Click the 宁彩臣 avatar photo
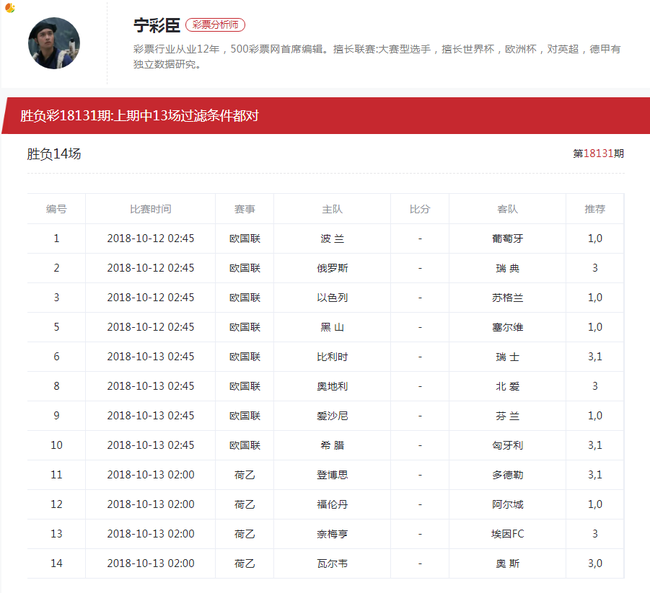The image size is (650, 593). 54,43
